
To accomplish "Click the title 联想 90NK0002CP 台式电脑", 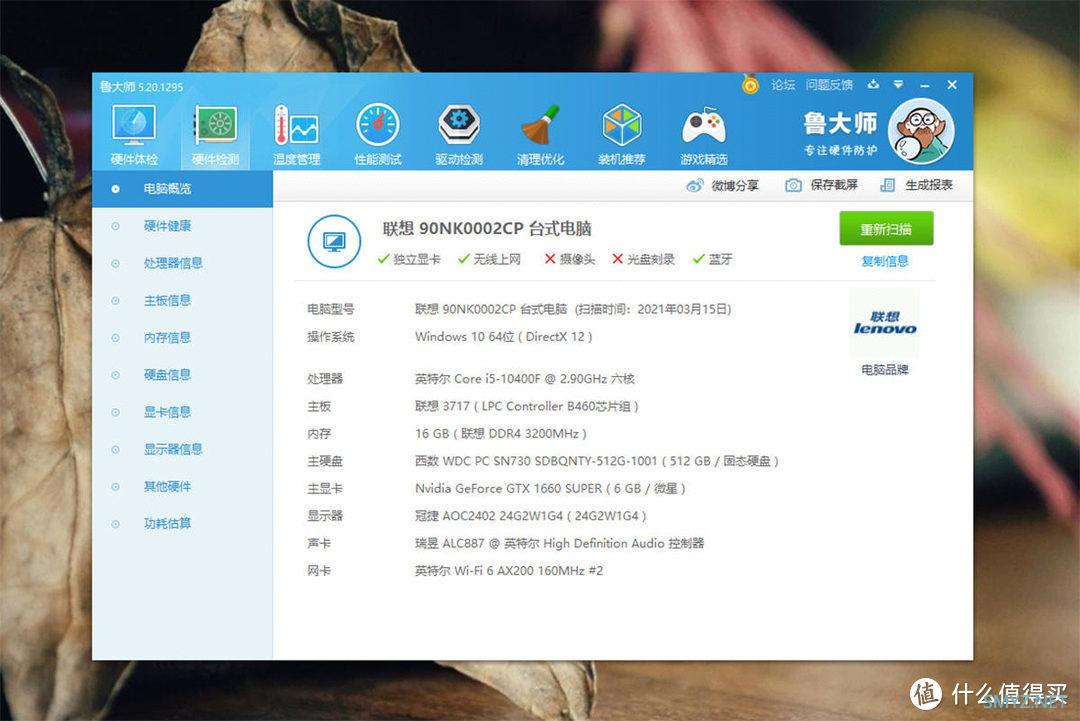I will (x=487, y=229).
